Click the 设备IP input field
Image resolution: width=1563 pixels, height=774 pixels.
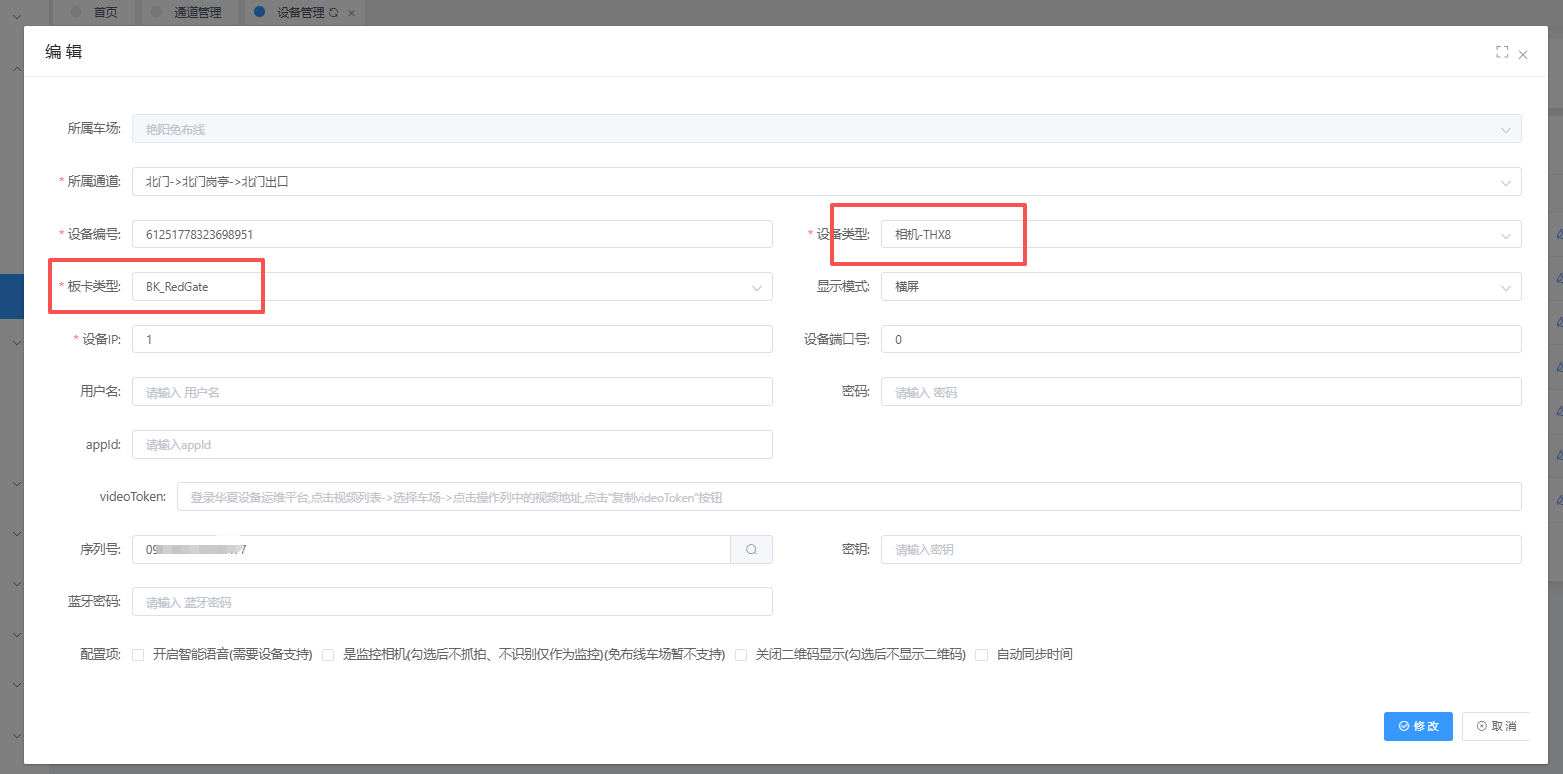point(452,339)
